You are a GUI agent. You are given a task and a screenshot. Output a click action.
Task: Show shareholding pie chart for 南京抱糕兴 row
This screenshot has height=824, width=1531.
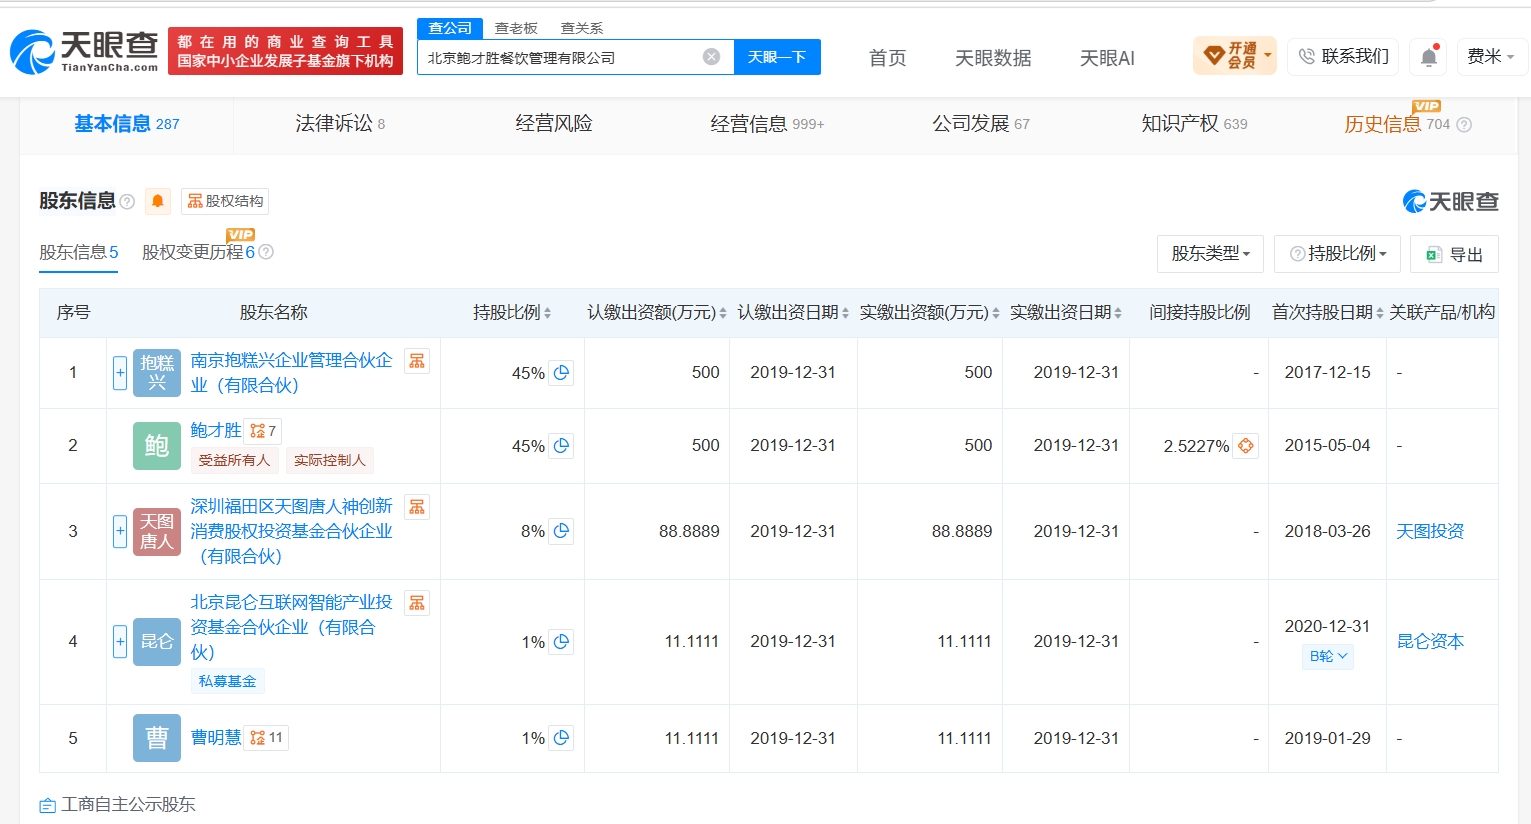pyautogui.click(x=561, y=373)
